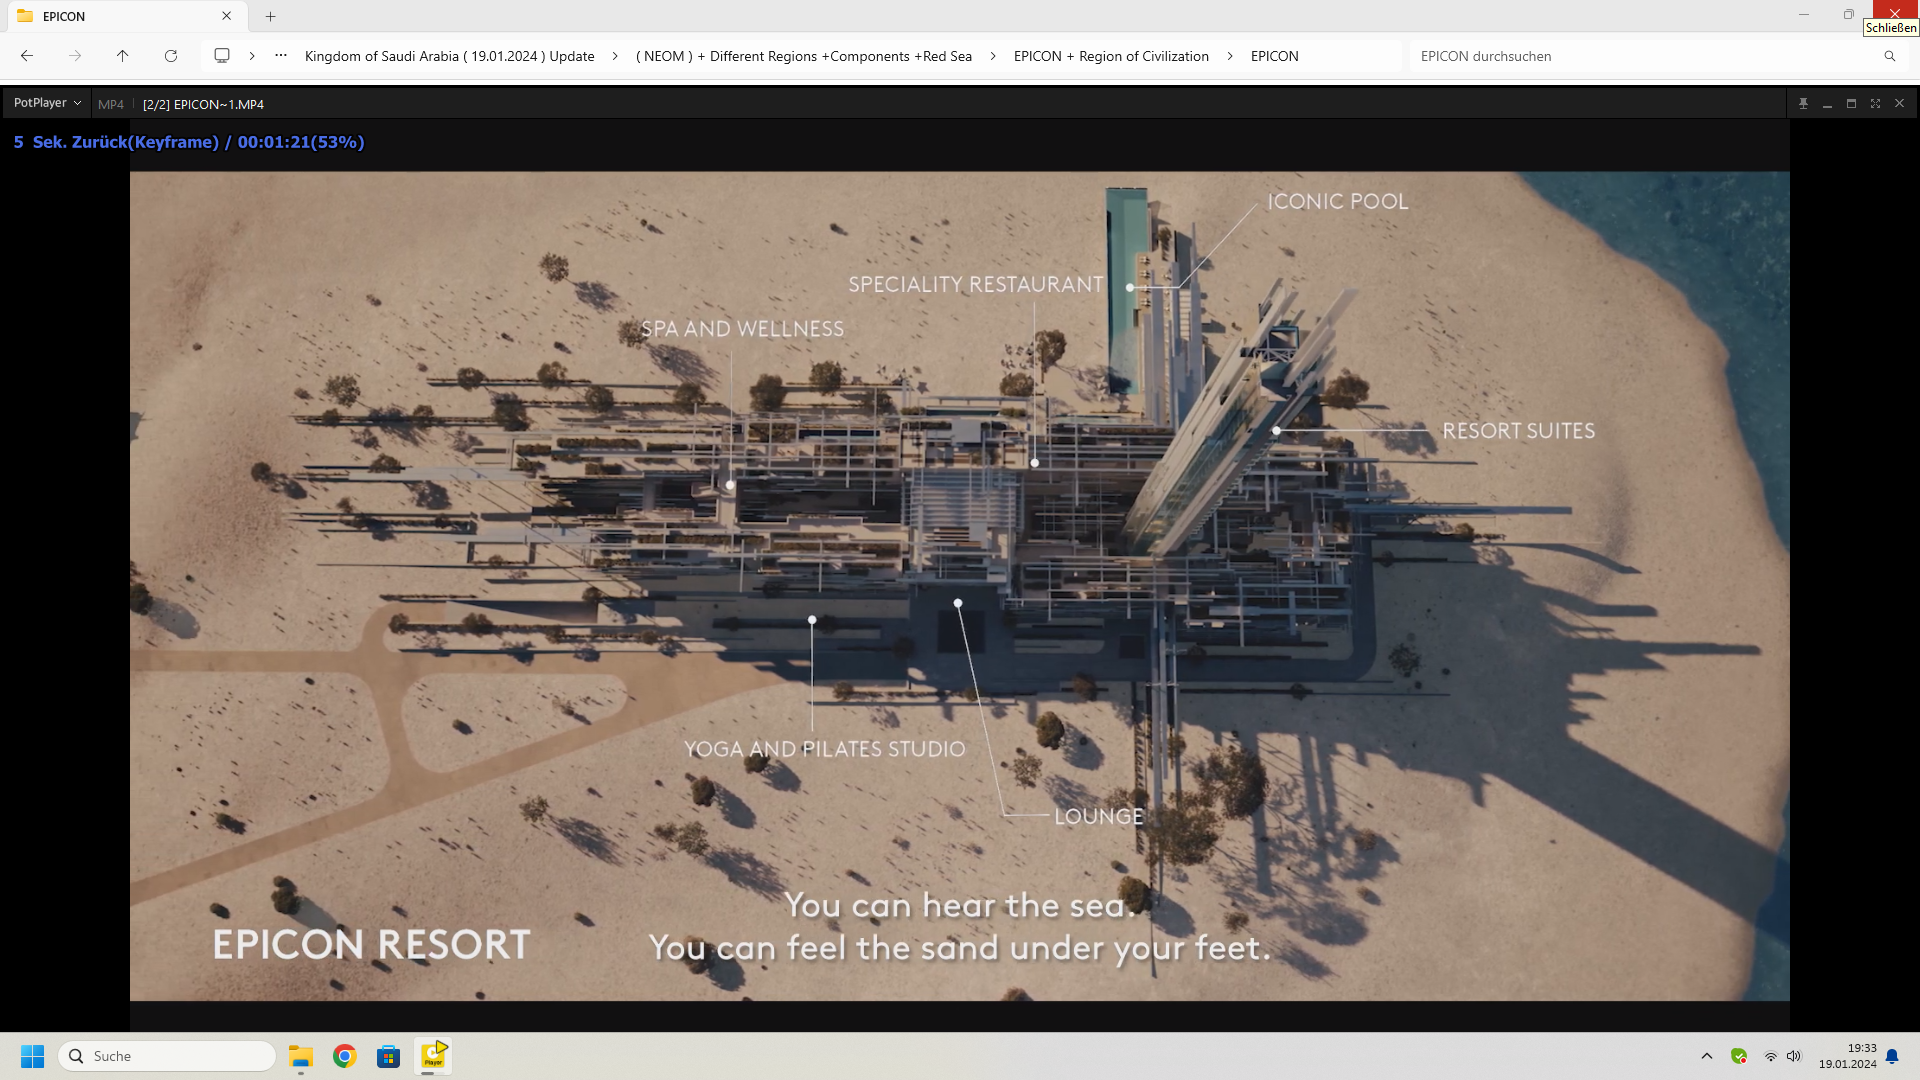The image size is (1920, 1080).
Task: Minimize the Explorer window
Action: (x=1804, y=14)
